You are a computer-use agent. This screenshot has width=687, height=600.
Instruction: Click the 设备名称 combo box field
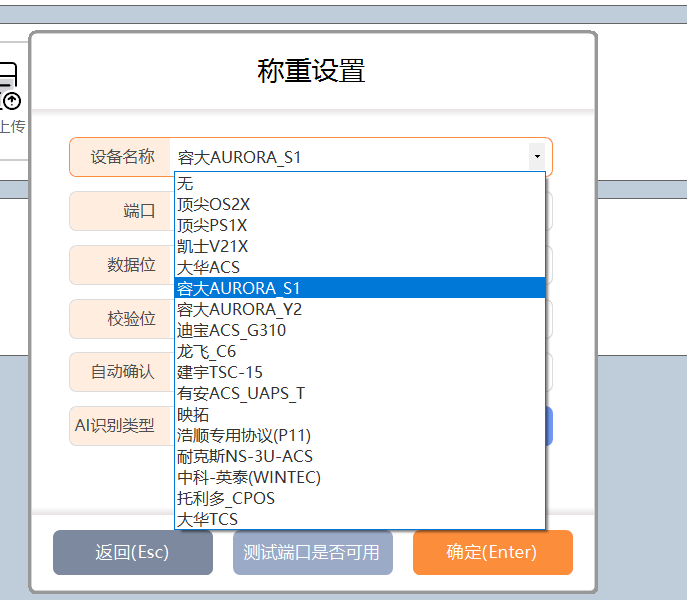pos(358,157)
